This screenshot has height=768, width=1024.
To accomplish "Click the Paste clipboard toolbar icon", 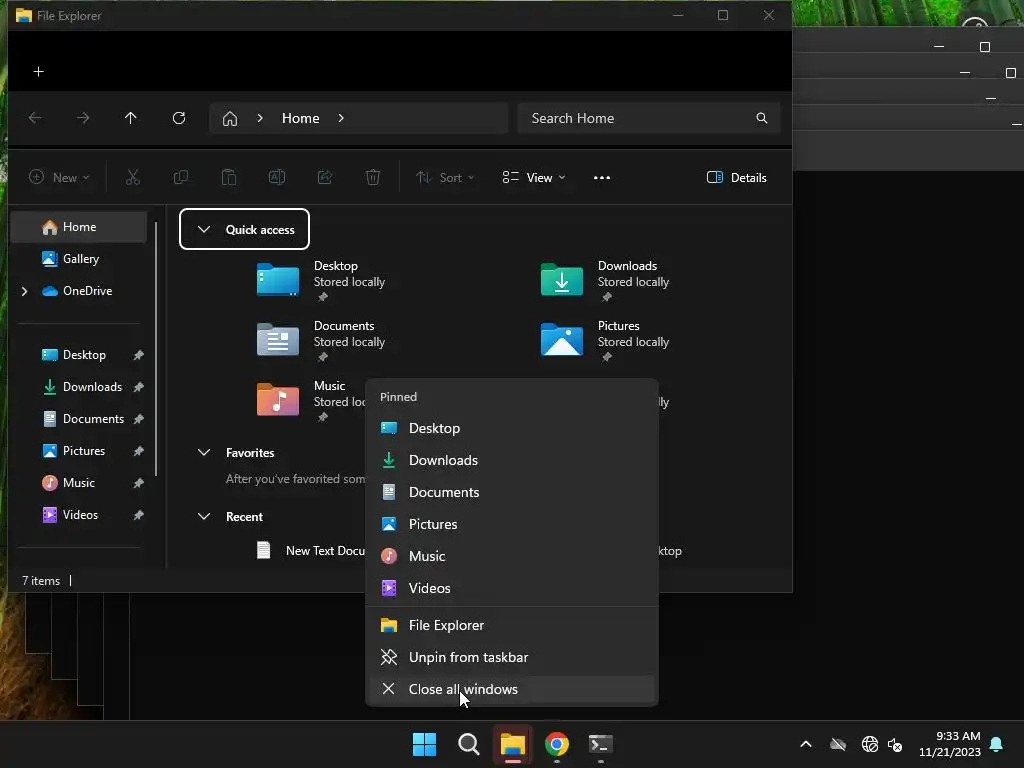I will point(229,178).
